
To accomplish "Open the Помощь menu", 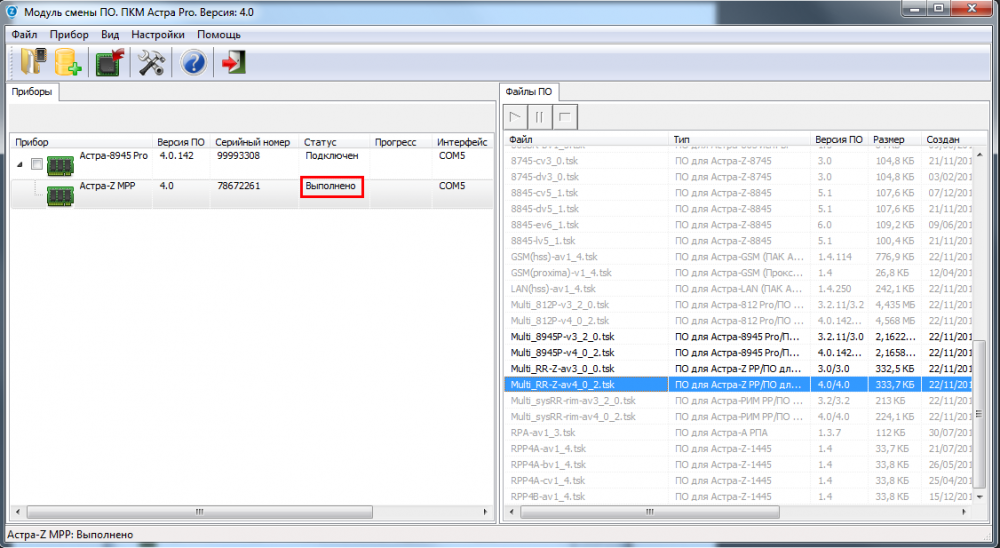I will tap(219, 34).
